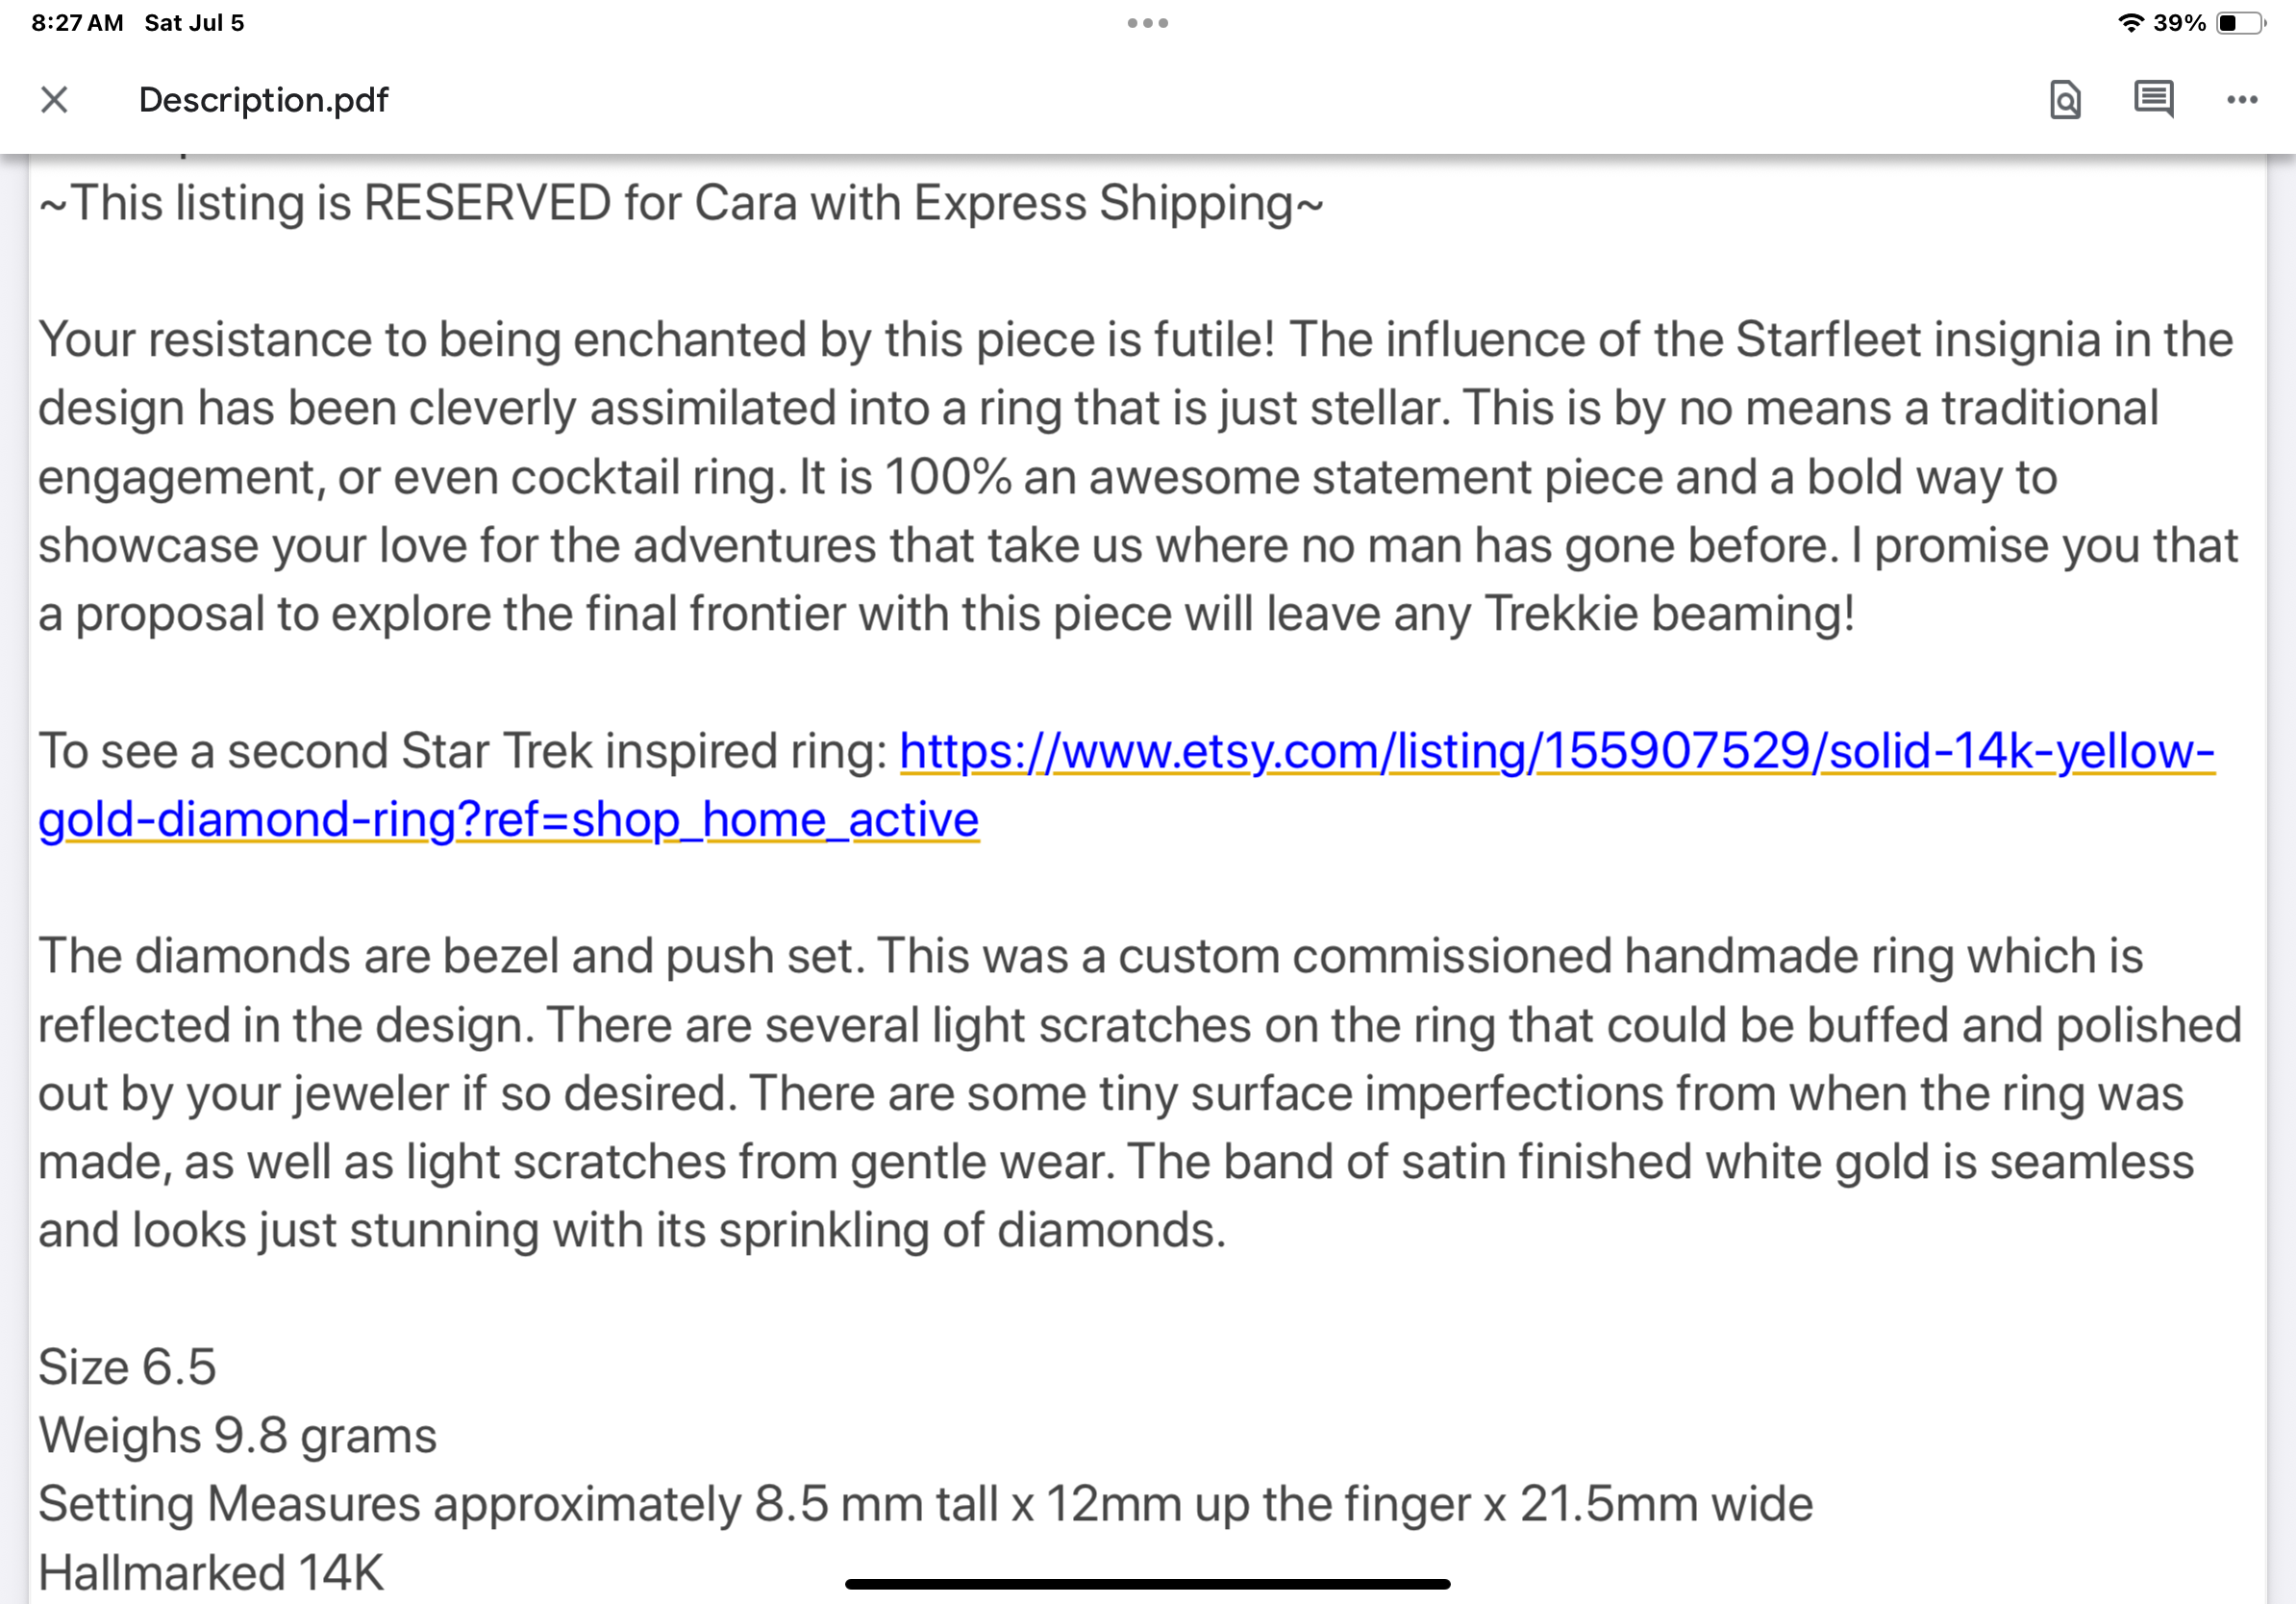
Task: Open find in document search
Action: pos(2065,100)
